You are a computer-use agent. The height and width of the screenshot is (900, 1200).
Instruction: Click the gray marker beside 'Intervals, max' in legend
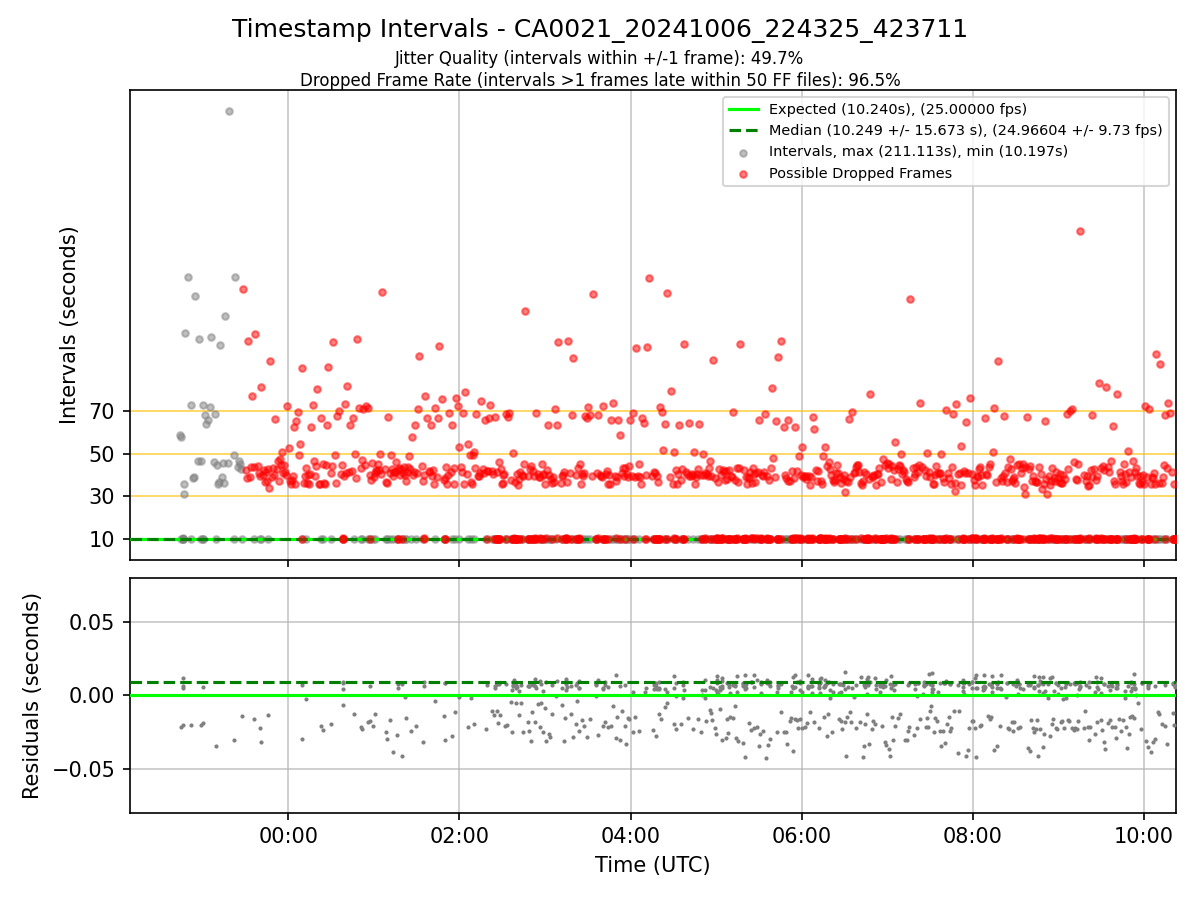[x=743, y=152]
